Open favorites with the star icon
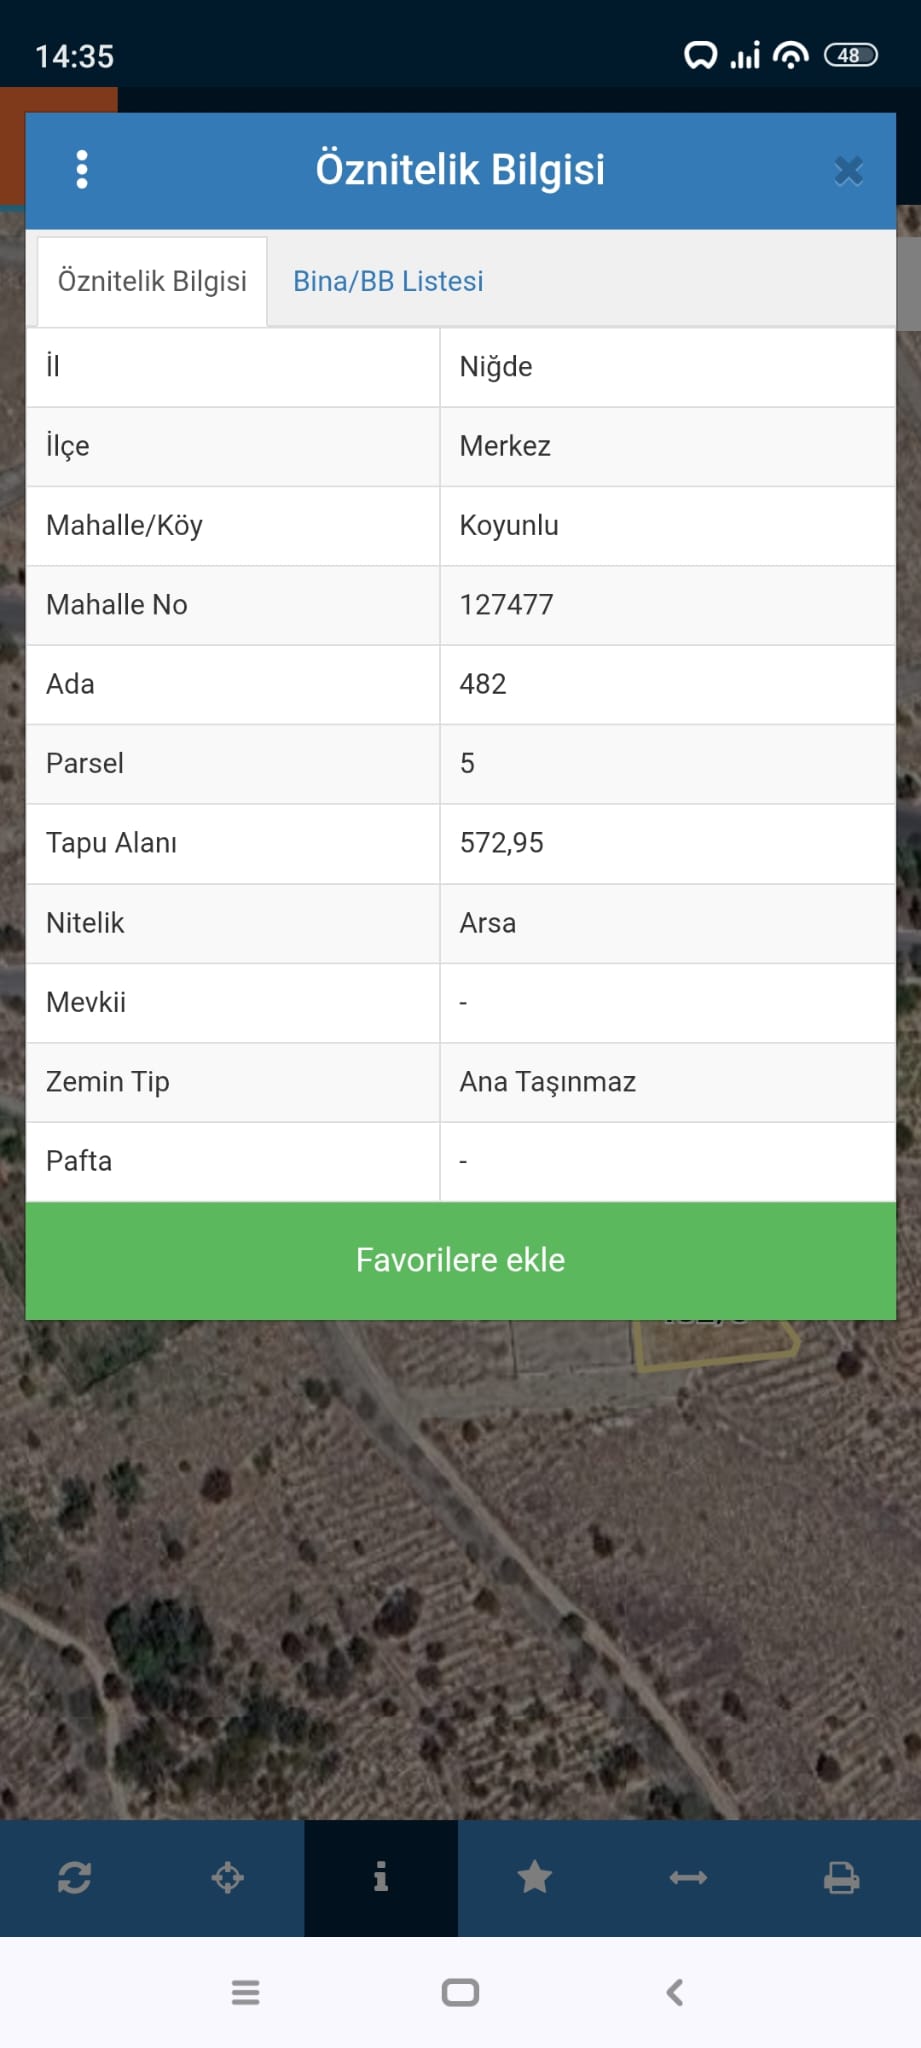Screen dimensions: 921x2048 click(x=535, y=1878)
